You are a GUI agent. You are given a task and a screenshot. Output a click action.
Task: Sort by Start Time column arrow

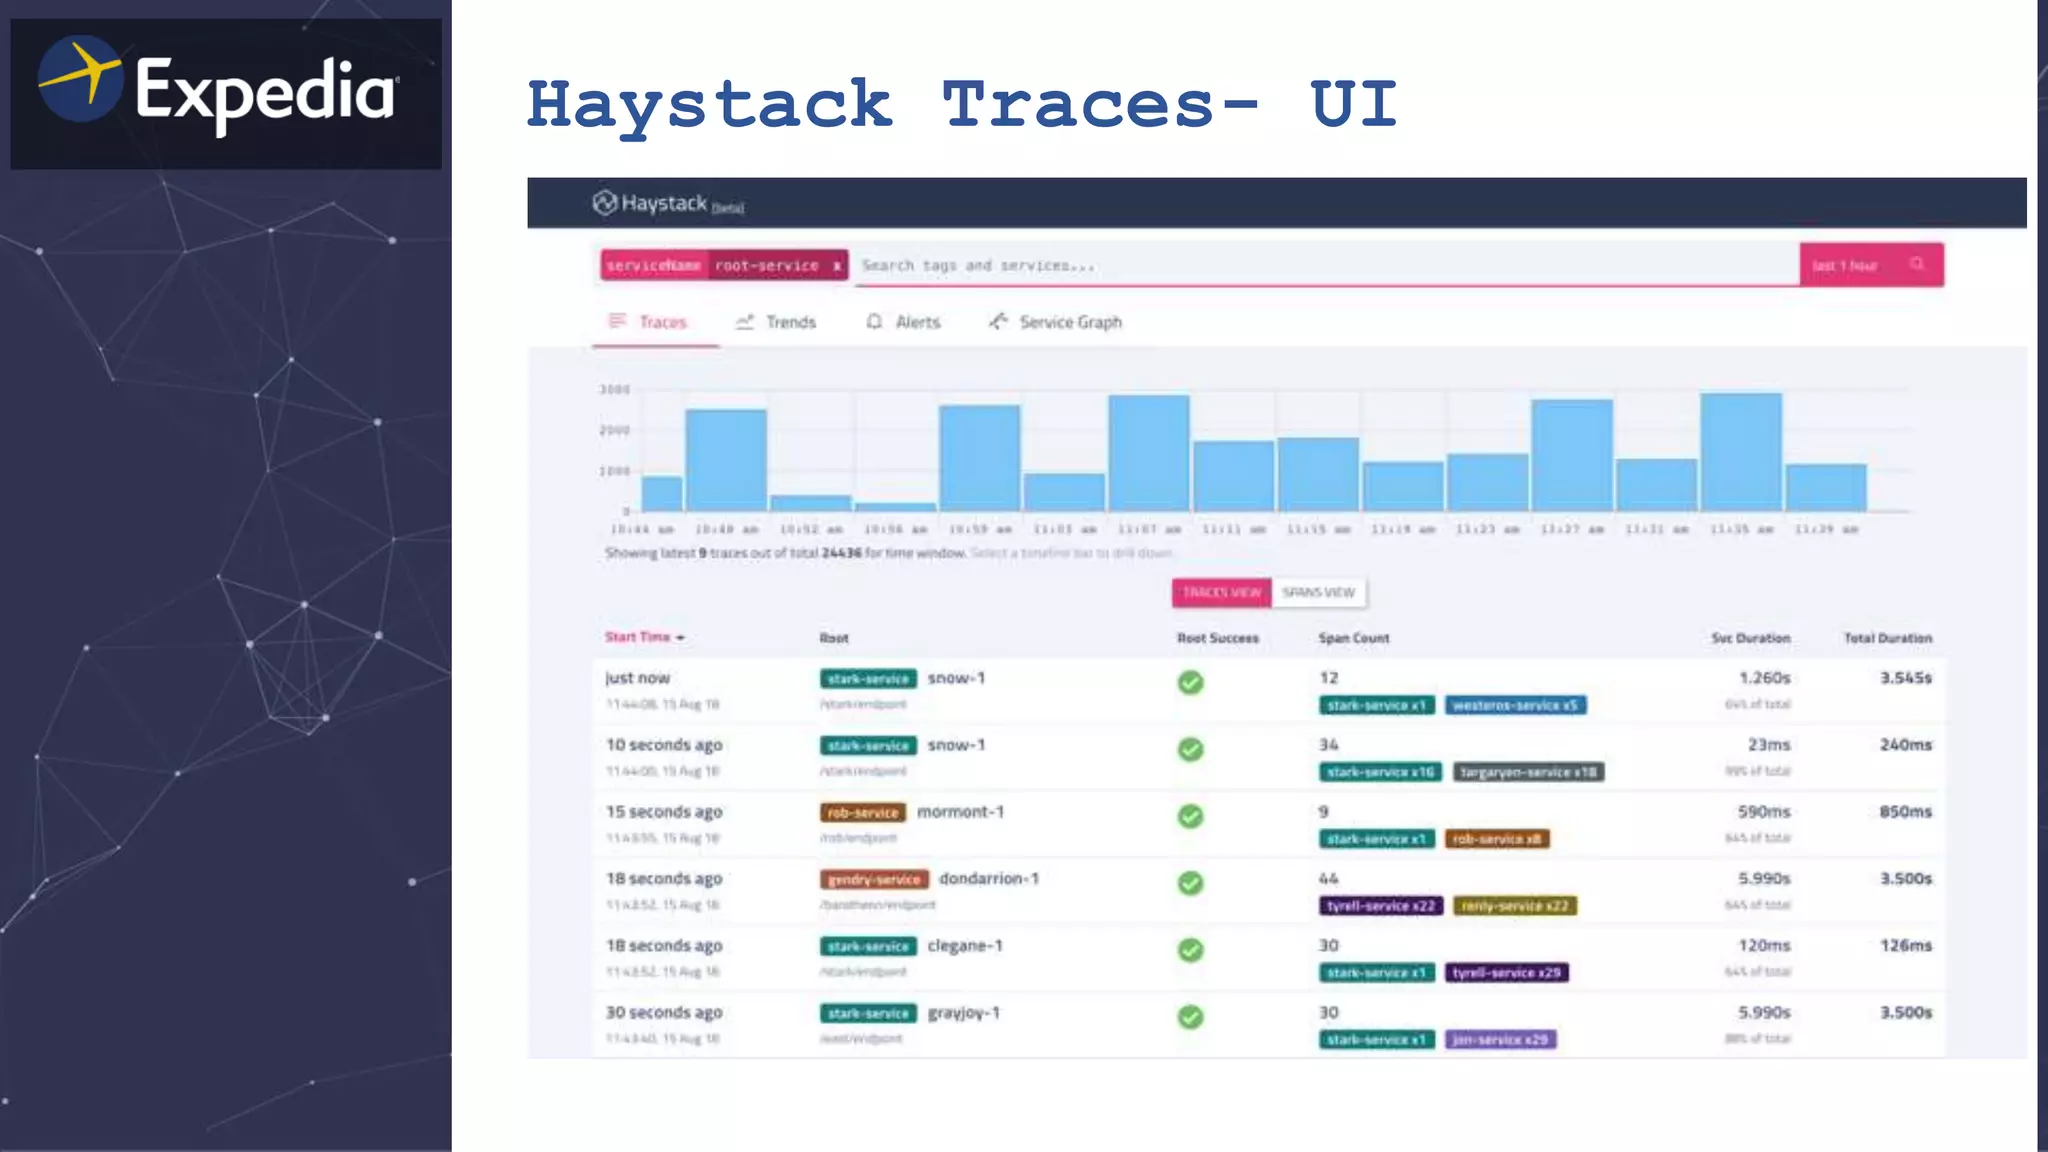click(681, 638)
